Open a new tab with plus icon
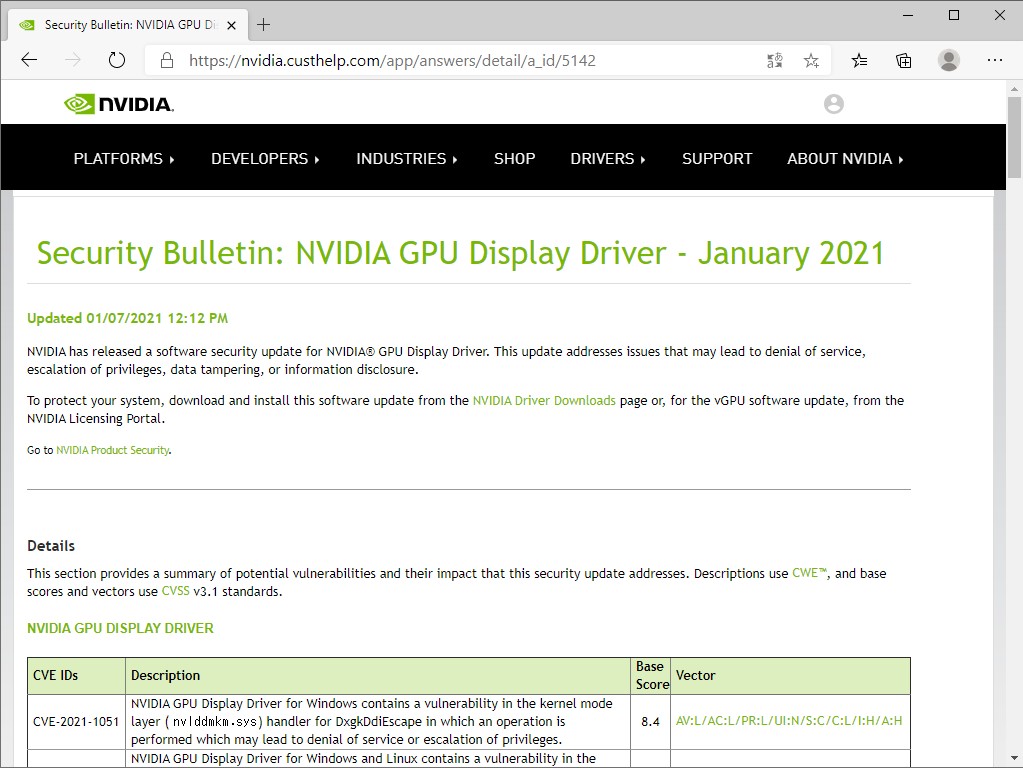This screenshot has width=1023, height=768. tap(264, 25)
